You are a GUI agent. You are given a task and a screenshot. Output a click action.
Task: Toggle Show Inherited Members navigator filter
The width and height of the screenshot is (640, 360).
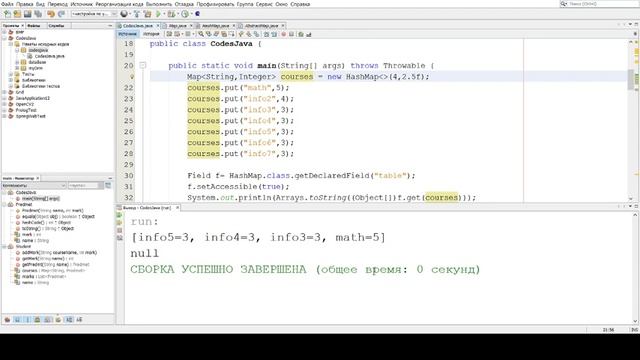pyautogui.click(x=7, y=320)
